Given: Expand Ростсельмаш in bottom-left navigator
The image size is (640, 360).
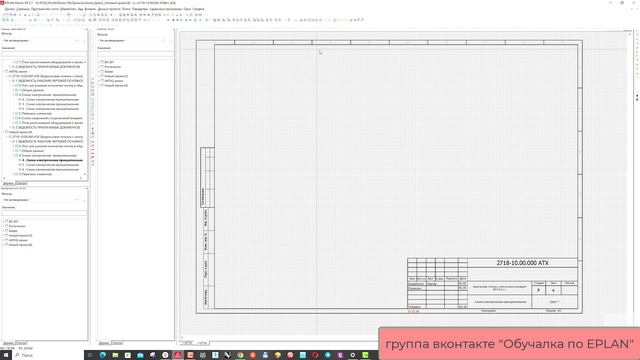Looking at the screenshot, I should pyautogui.click(x=4, y=226).
